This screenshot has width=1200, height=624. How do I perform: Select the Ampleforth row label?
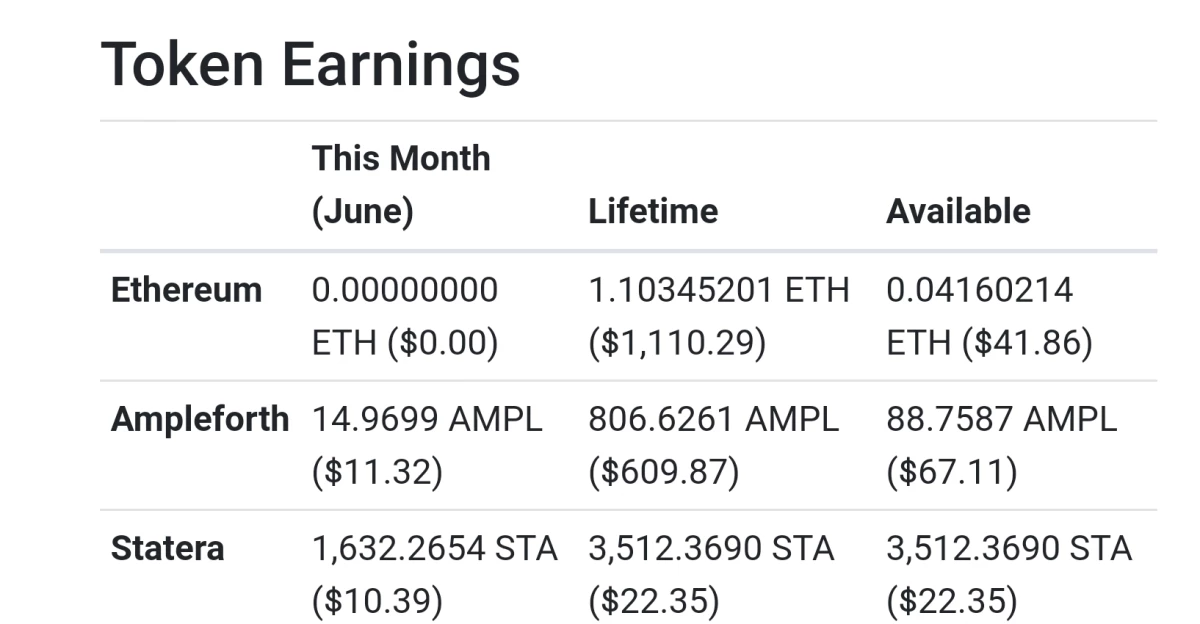200,419
